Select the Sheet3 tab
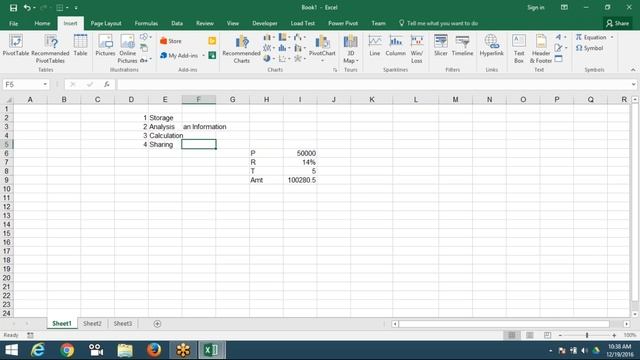This screenshot has height=360, width=640. tap(122, 324)
